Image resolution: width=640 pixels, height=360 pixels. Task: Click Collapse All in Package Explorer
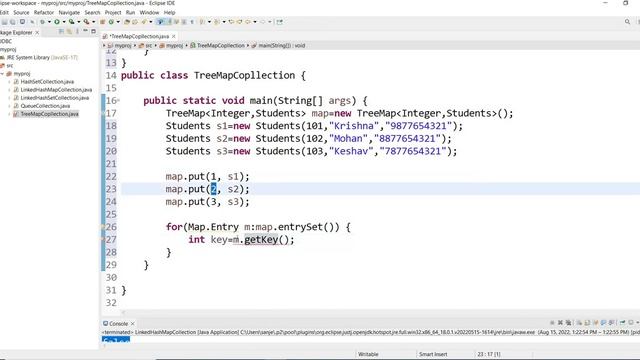coord(61,31)
